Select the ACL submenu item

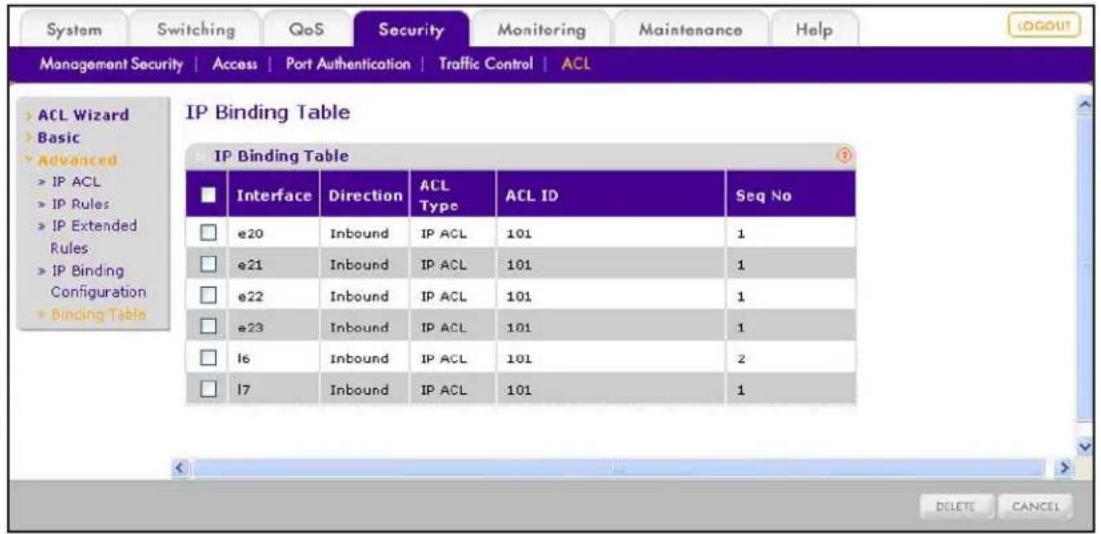pos(576,65)
